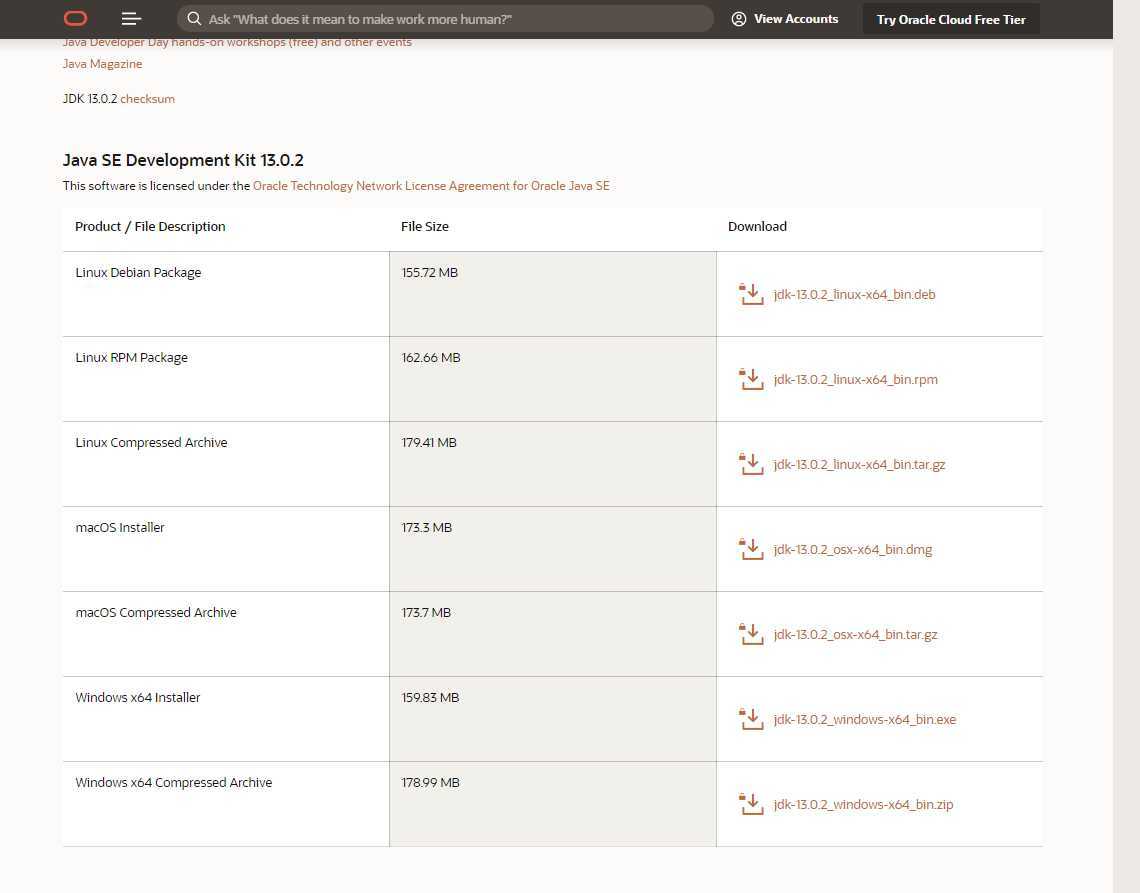
Task: Download jdk-13.0.2_osx-x64_bin.dmg link
Action: 853,550
